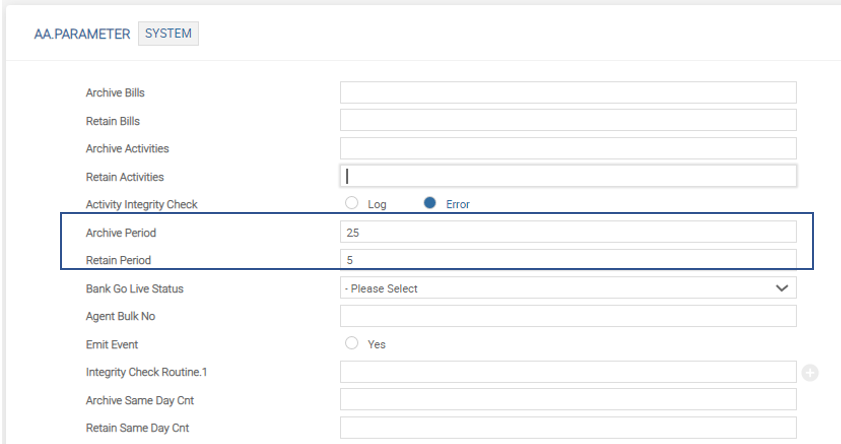Viewport: 841px width, 444px height.
Task: Click the chevron arrow in Bank Go Live Status
Action: [x=781, y=288]
